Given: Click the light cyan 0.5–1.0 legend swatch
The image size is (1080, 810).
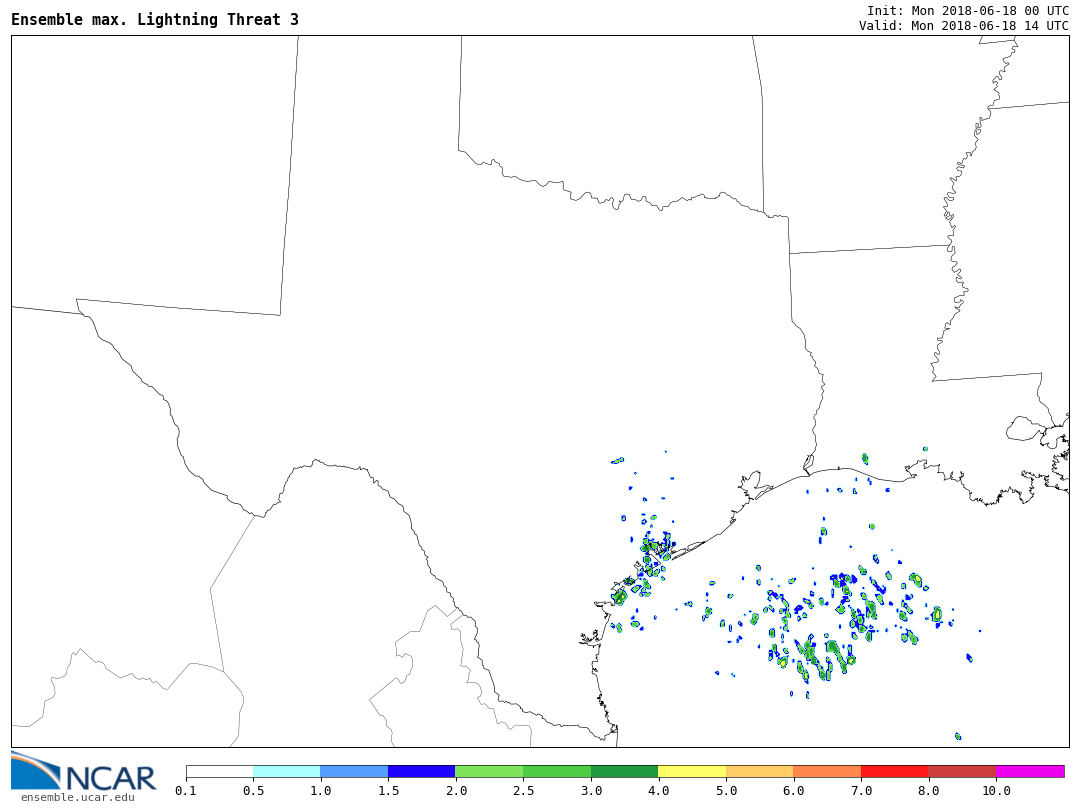Looking at the screenshot, I should point(287,772).
